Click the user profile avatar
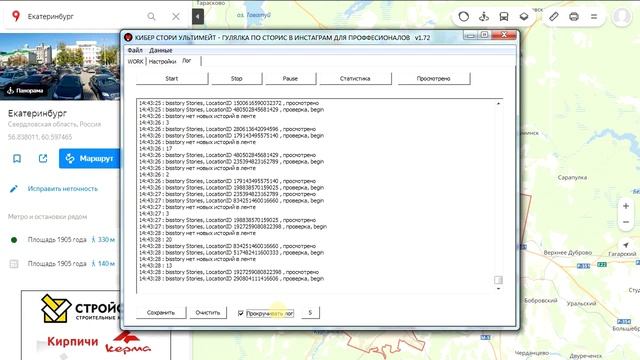This screenshot has height=360, width=640. (622, 17)
